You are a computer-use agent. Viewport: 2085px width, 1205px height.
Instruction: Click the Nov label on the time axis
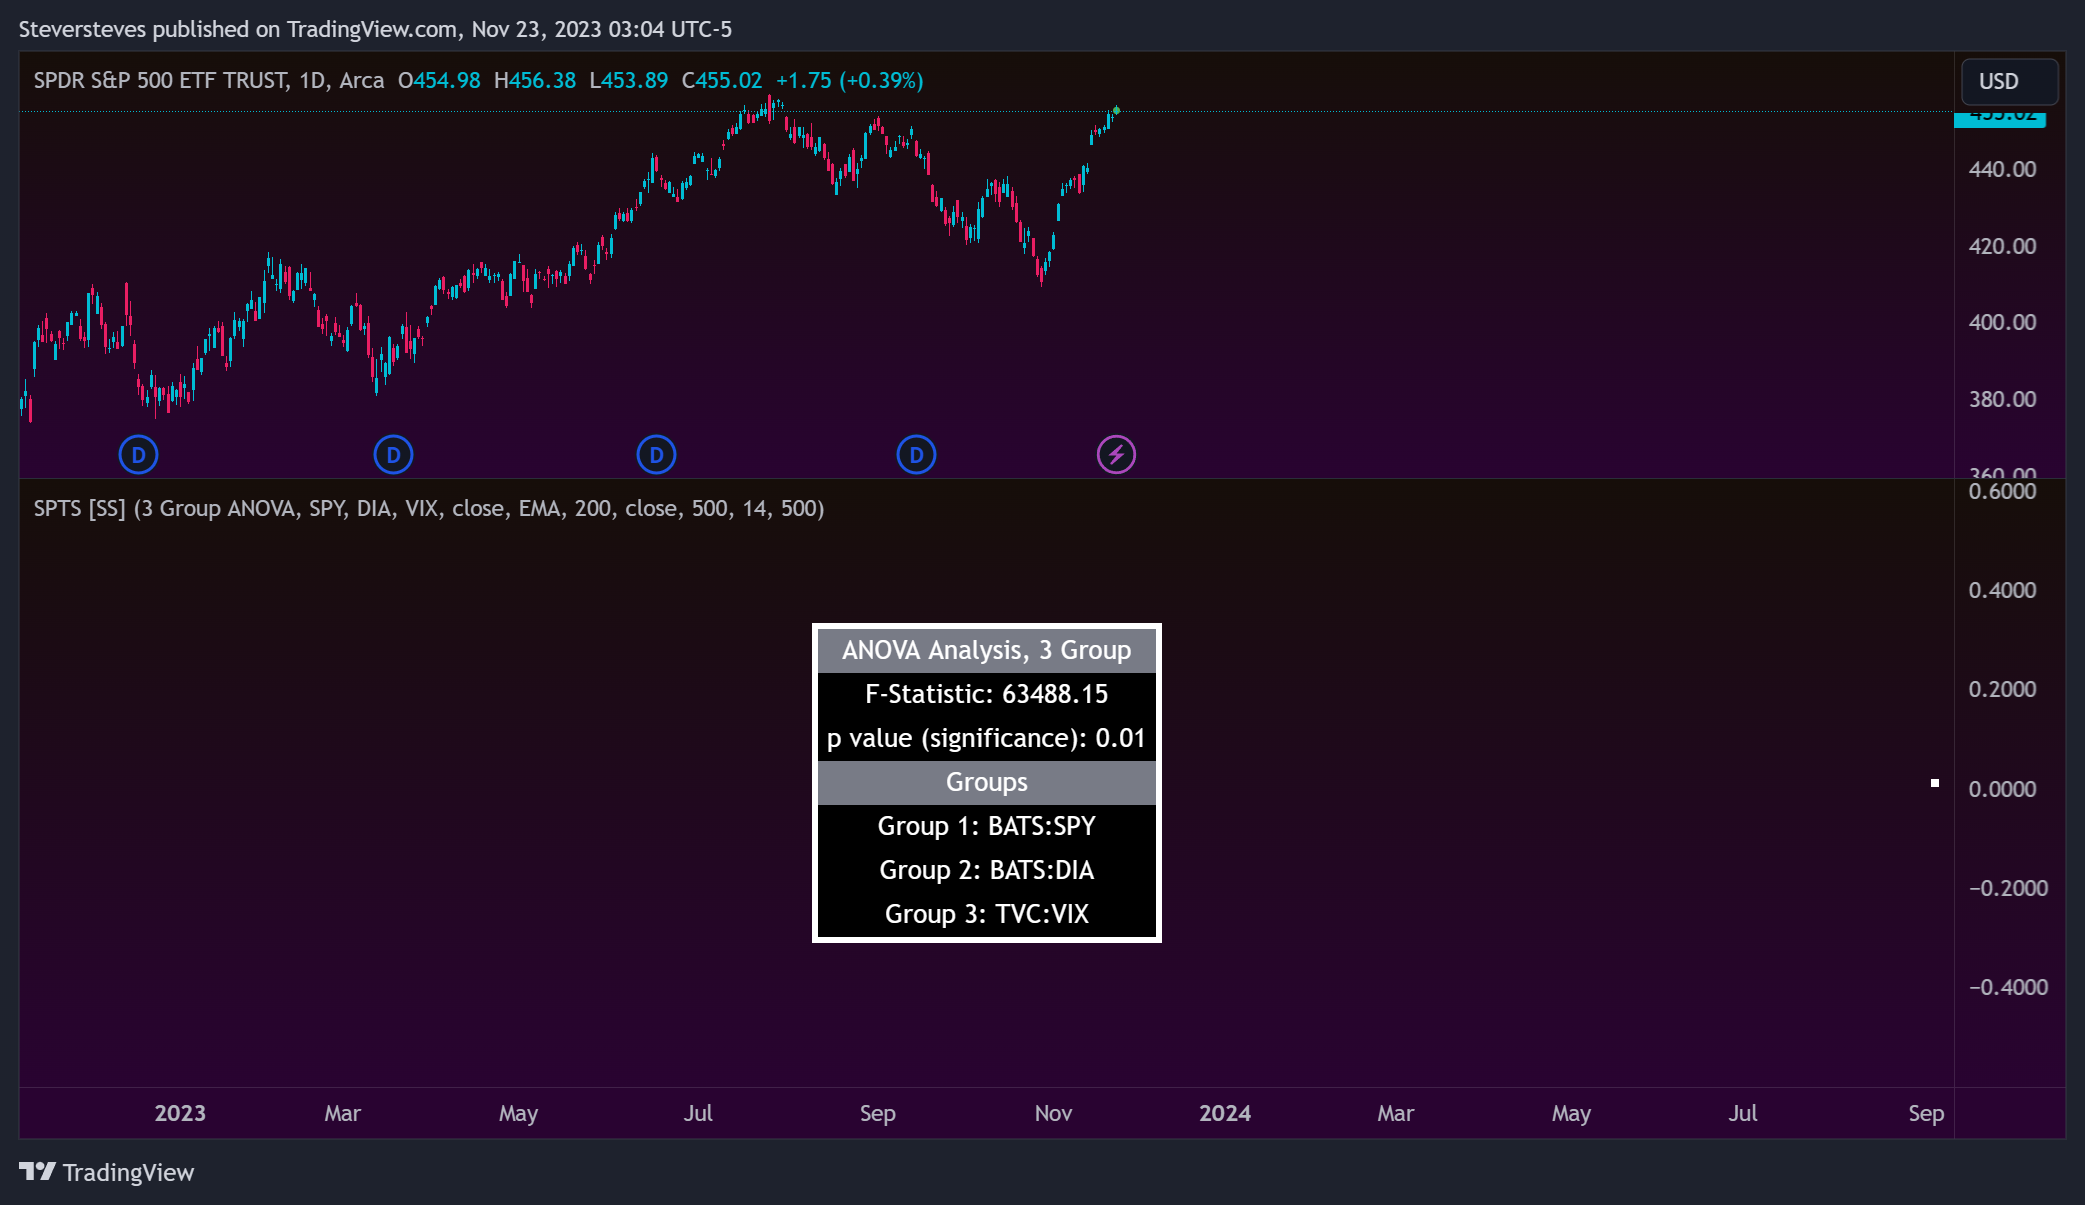pyautogui.click(x=1053, y=1113)
